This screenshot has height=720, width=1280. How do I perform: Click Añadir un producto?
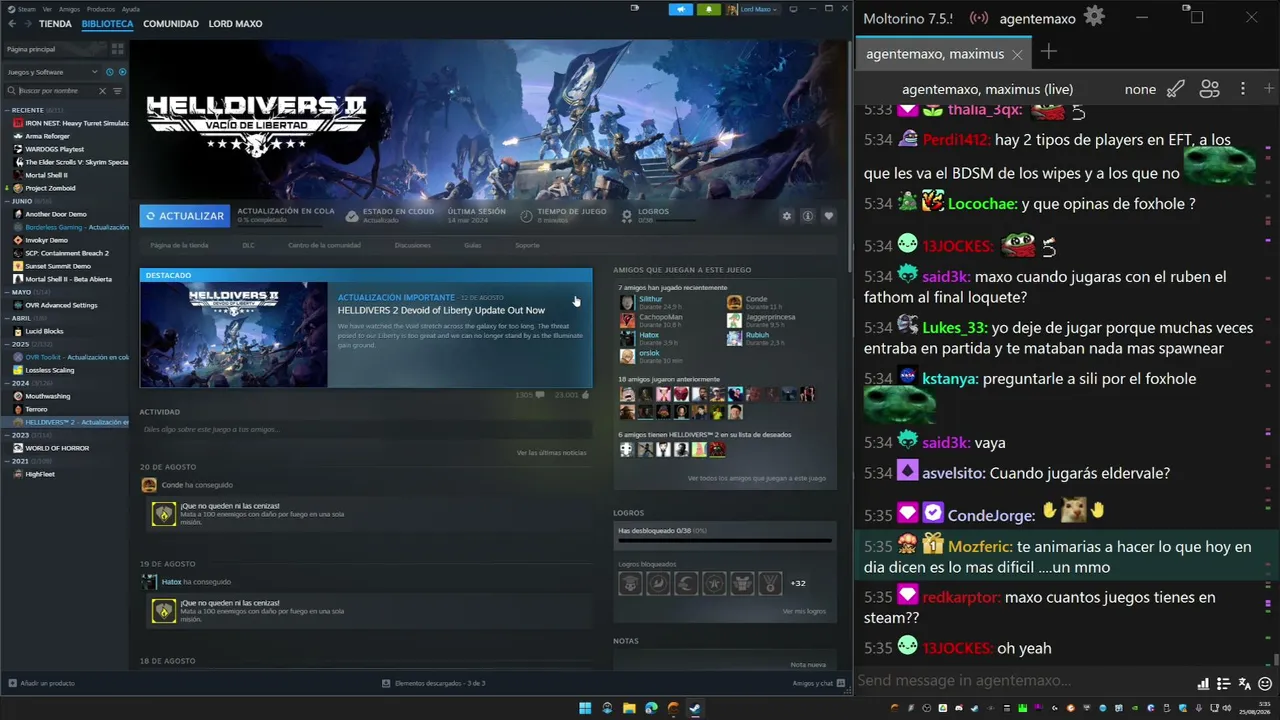tap(42, 683)
